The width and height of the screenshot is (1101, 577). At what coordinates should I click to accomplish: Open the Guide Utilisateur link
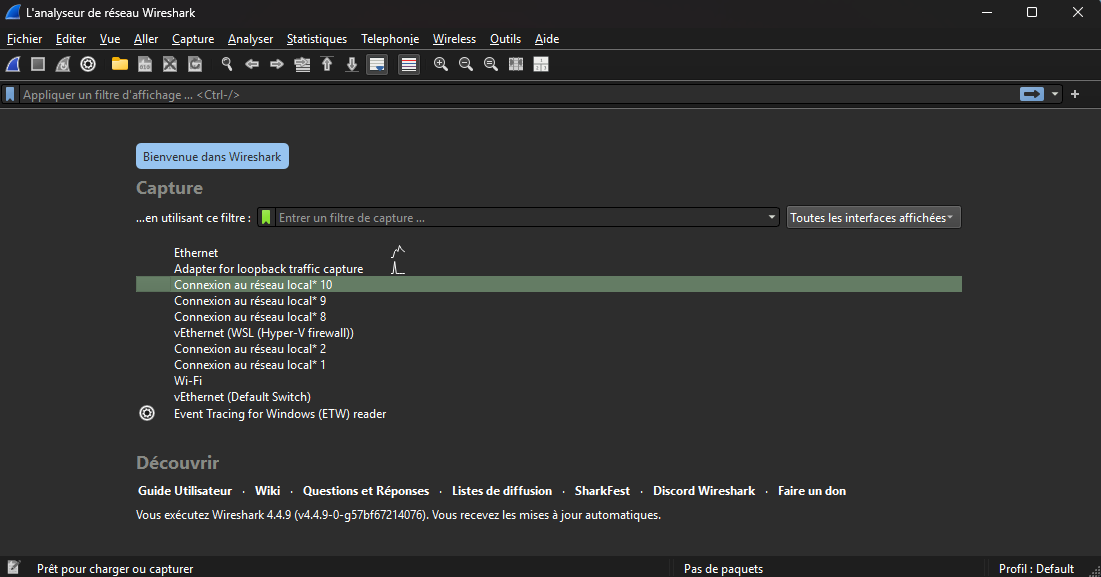tap(185, 491)
